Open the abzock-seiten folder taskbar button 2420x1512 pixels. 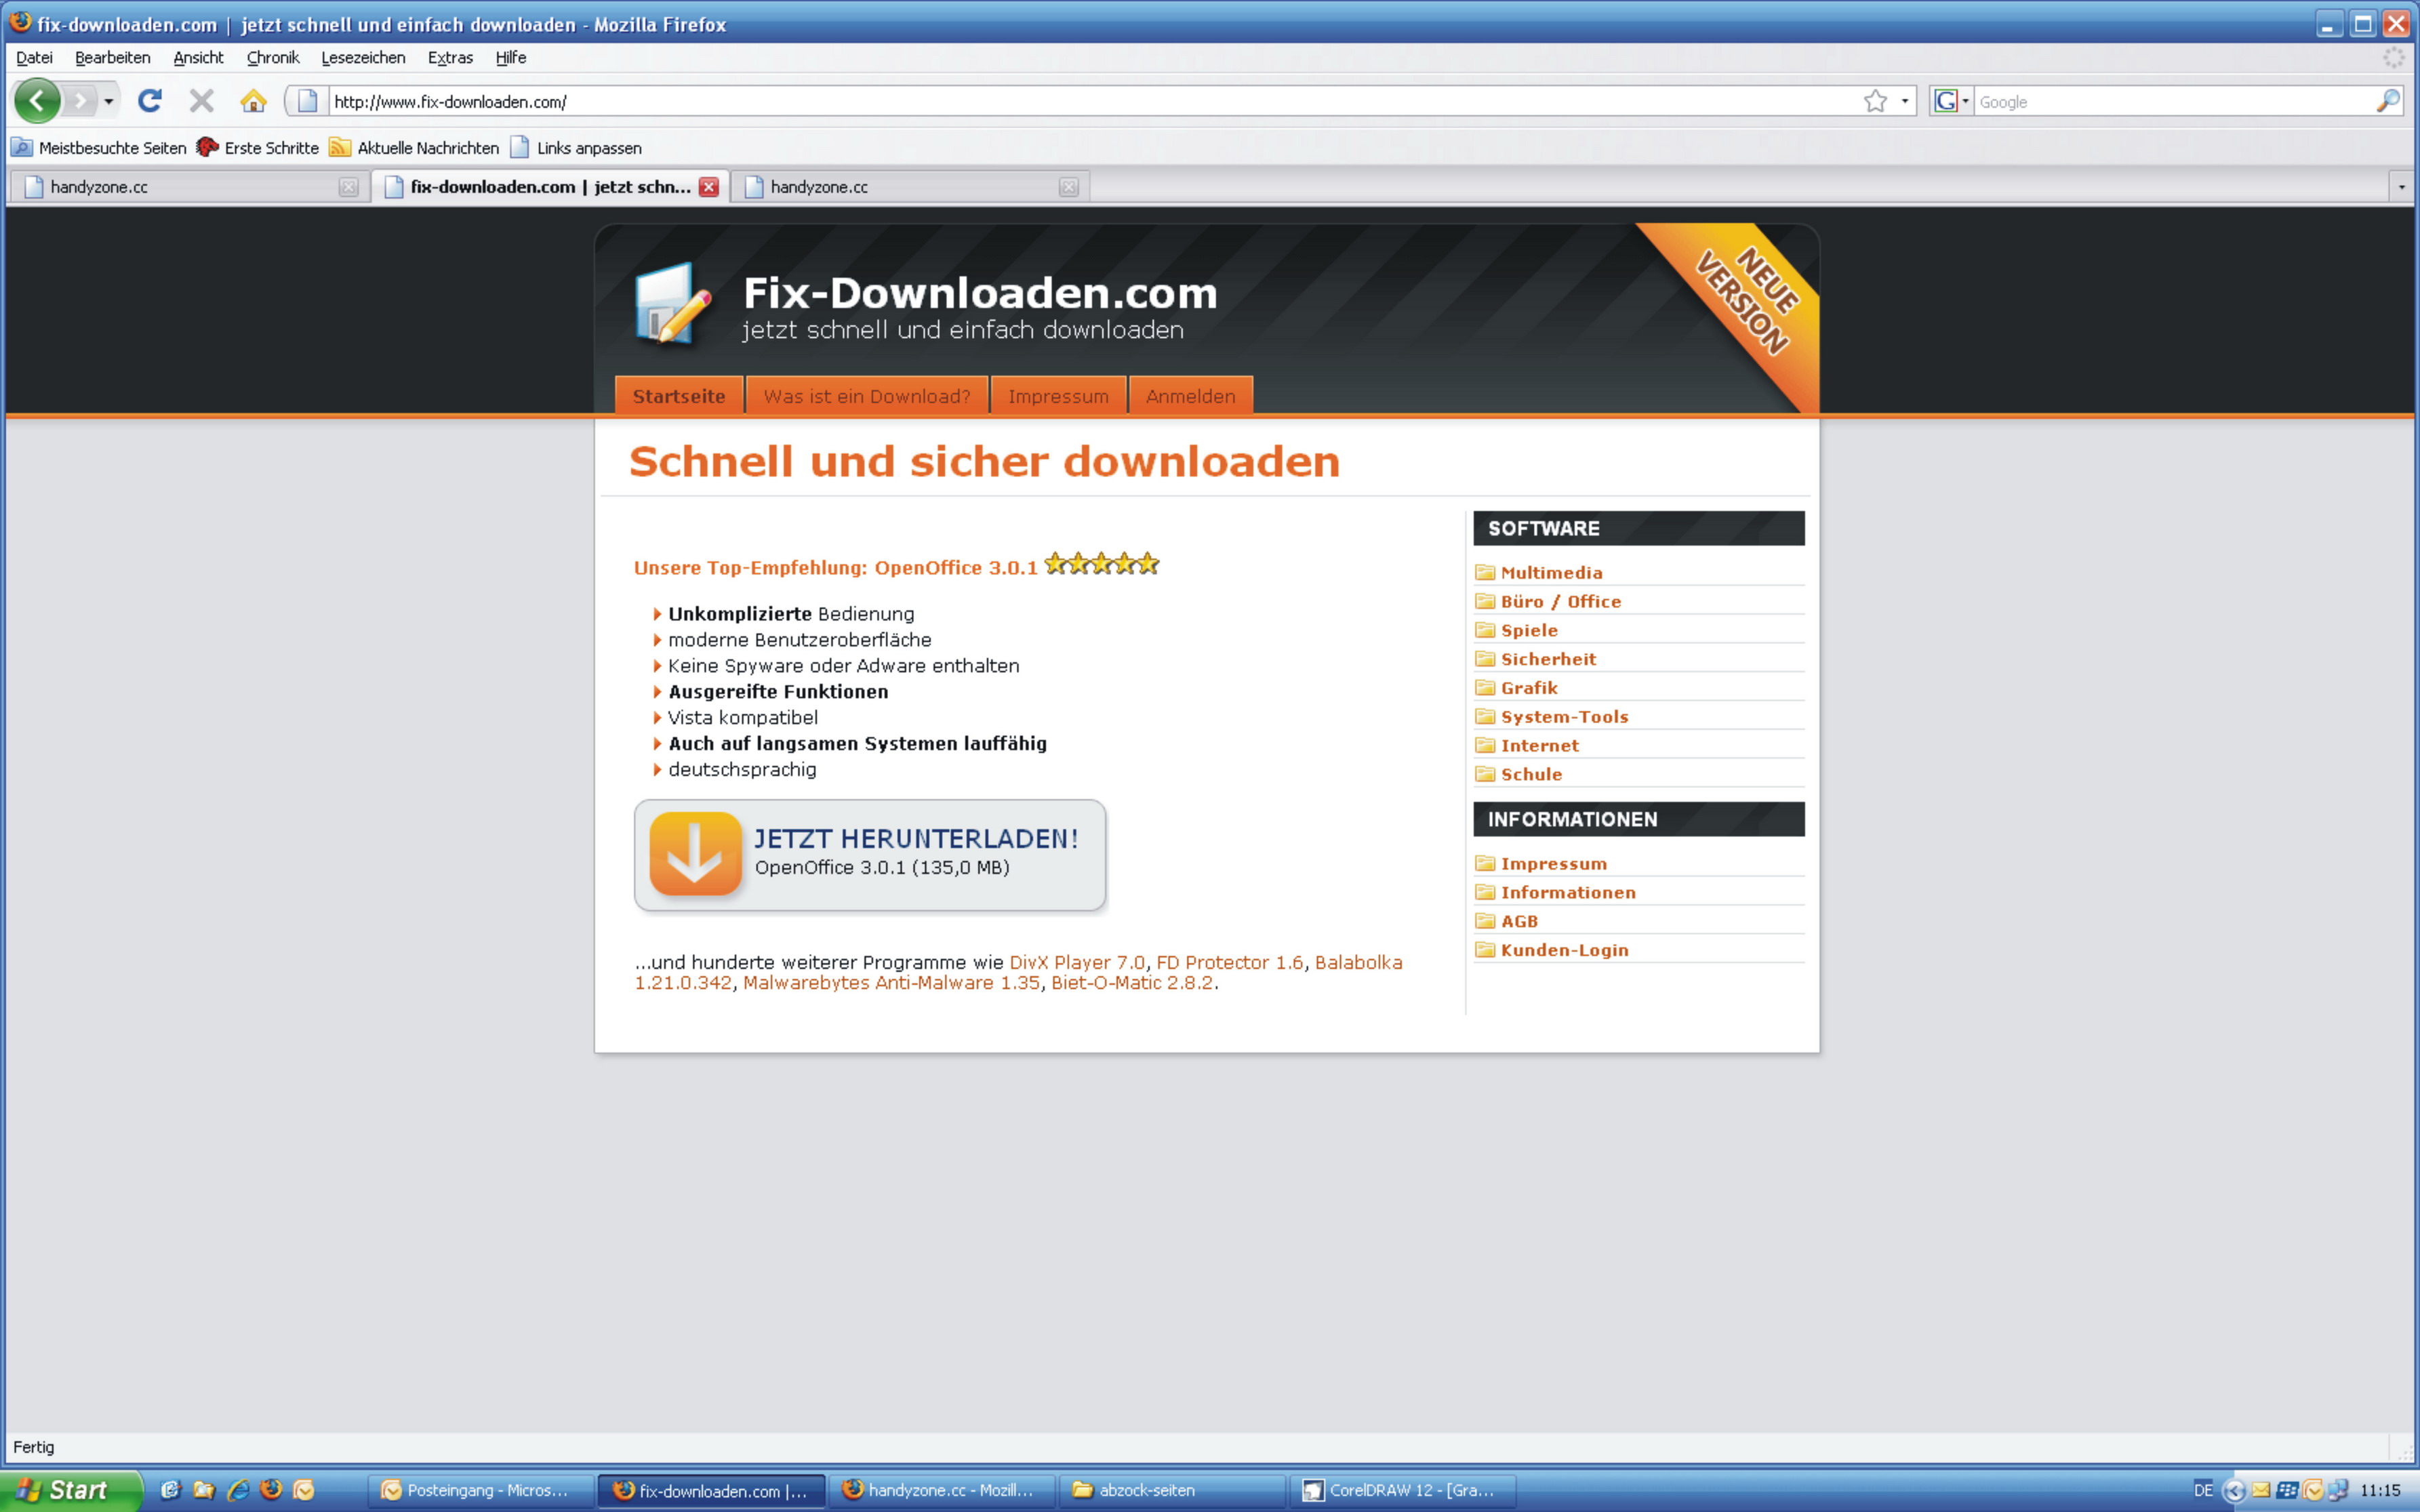(x=1173, y=1490)
